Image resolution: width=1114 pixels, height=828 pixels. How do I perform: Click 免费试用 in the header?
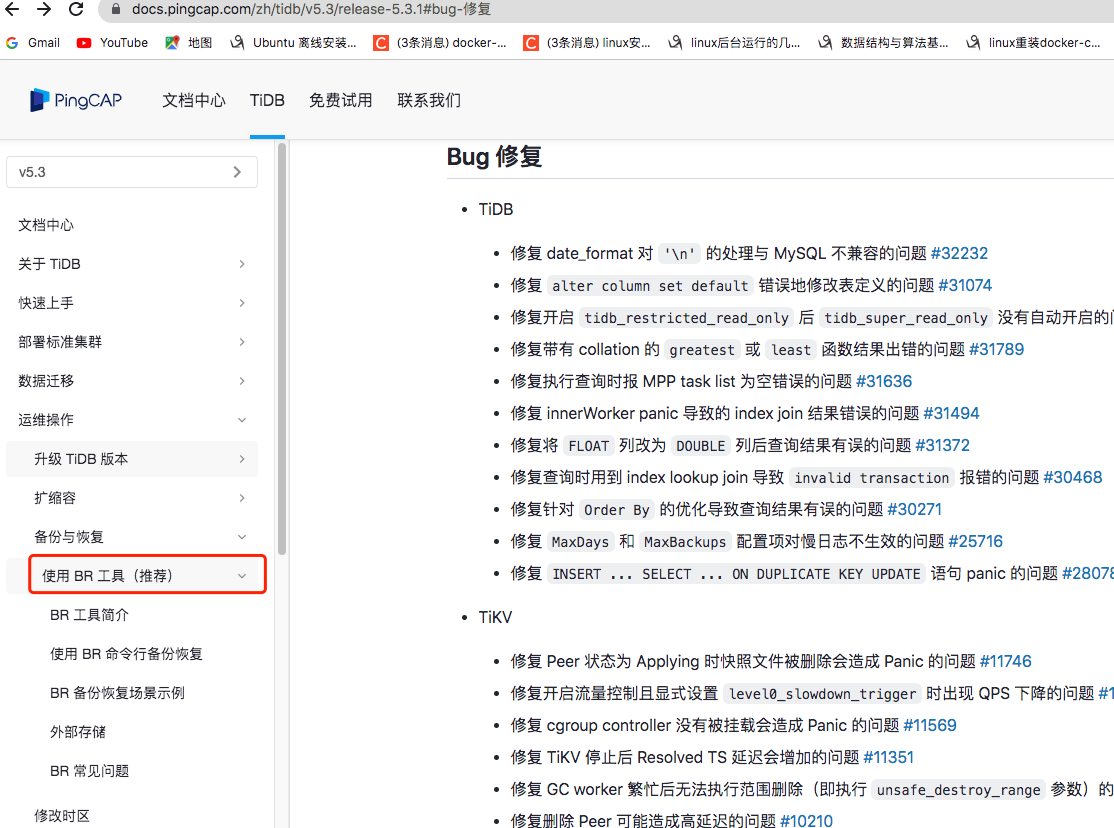[x=340, y=100]
